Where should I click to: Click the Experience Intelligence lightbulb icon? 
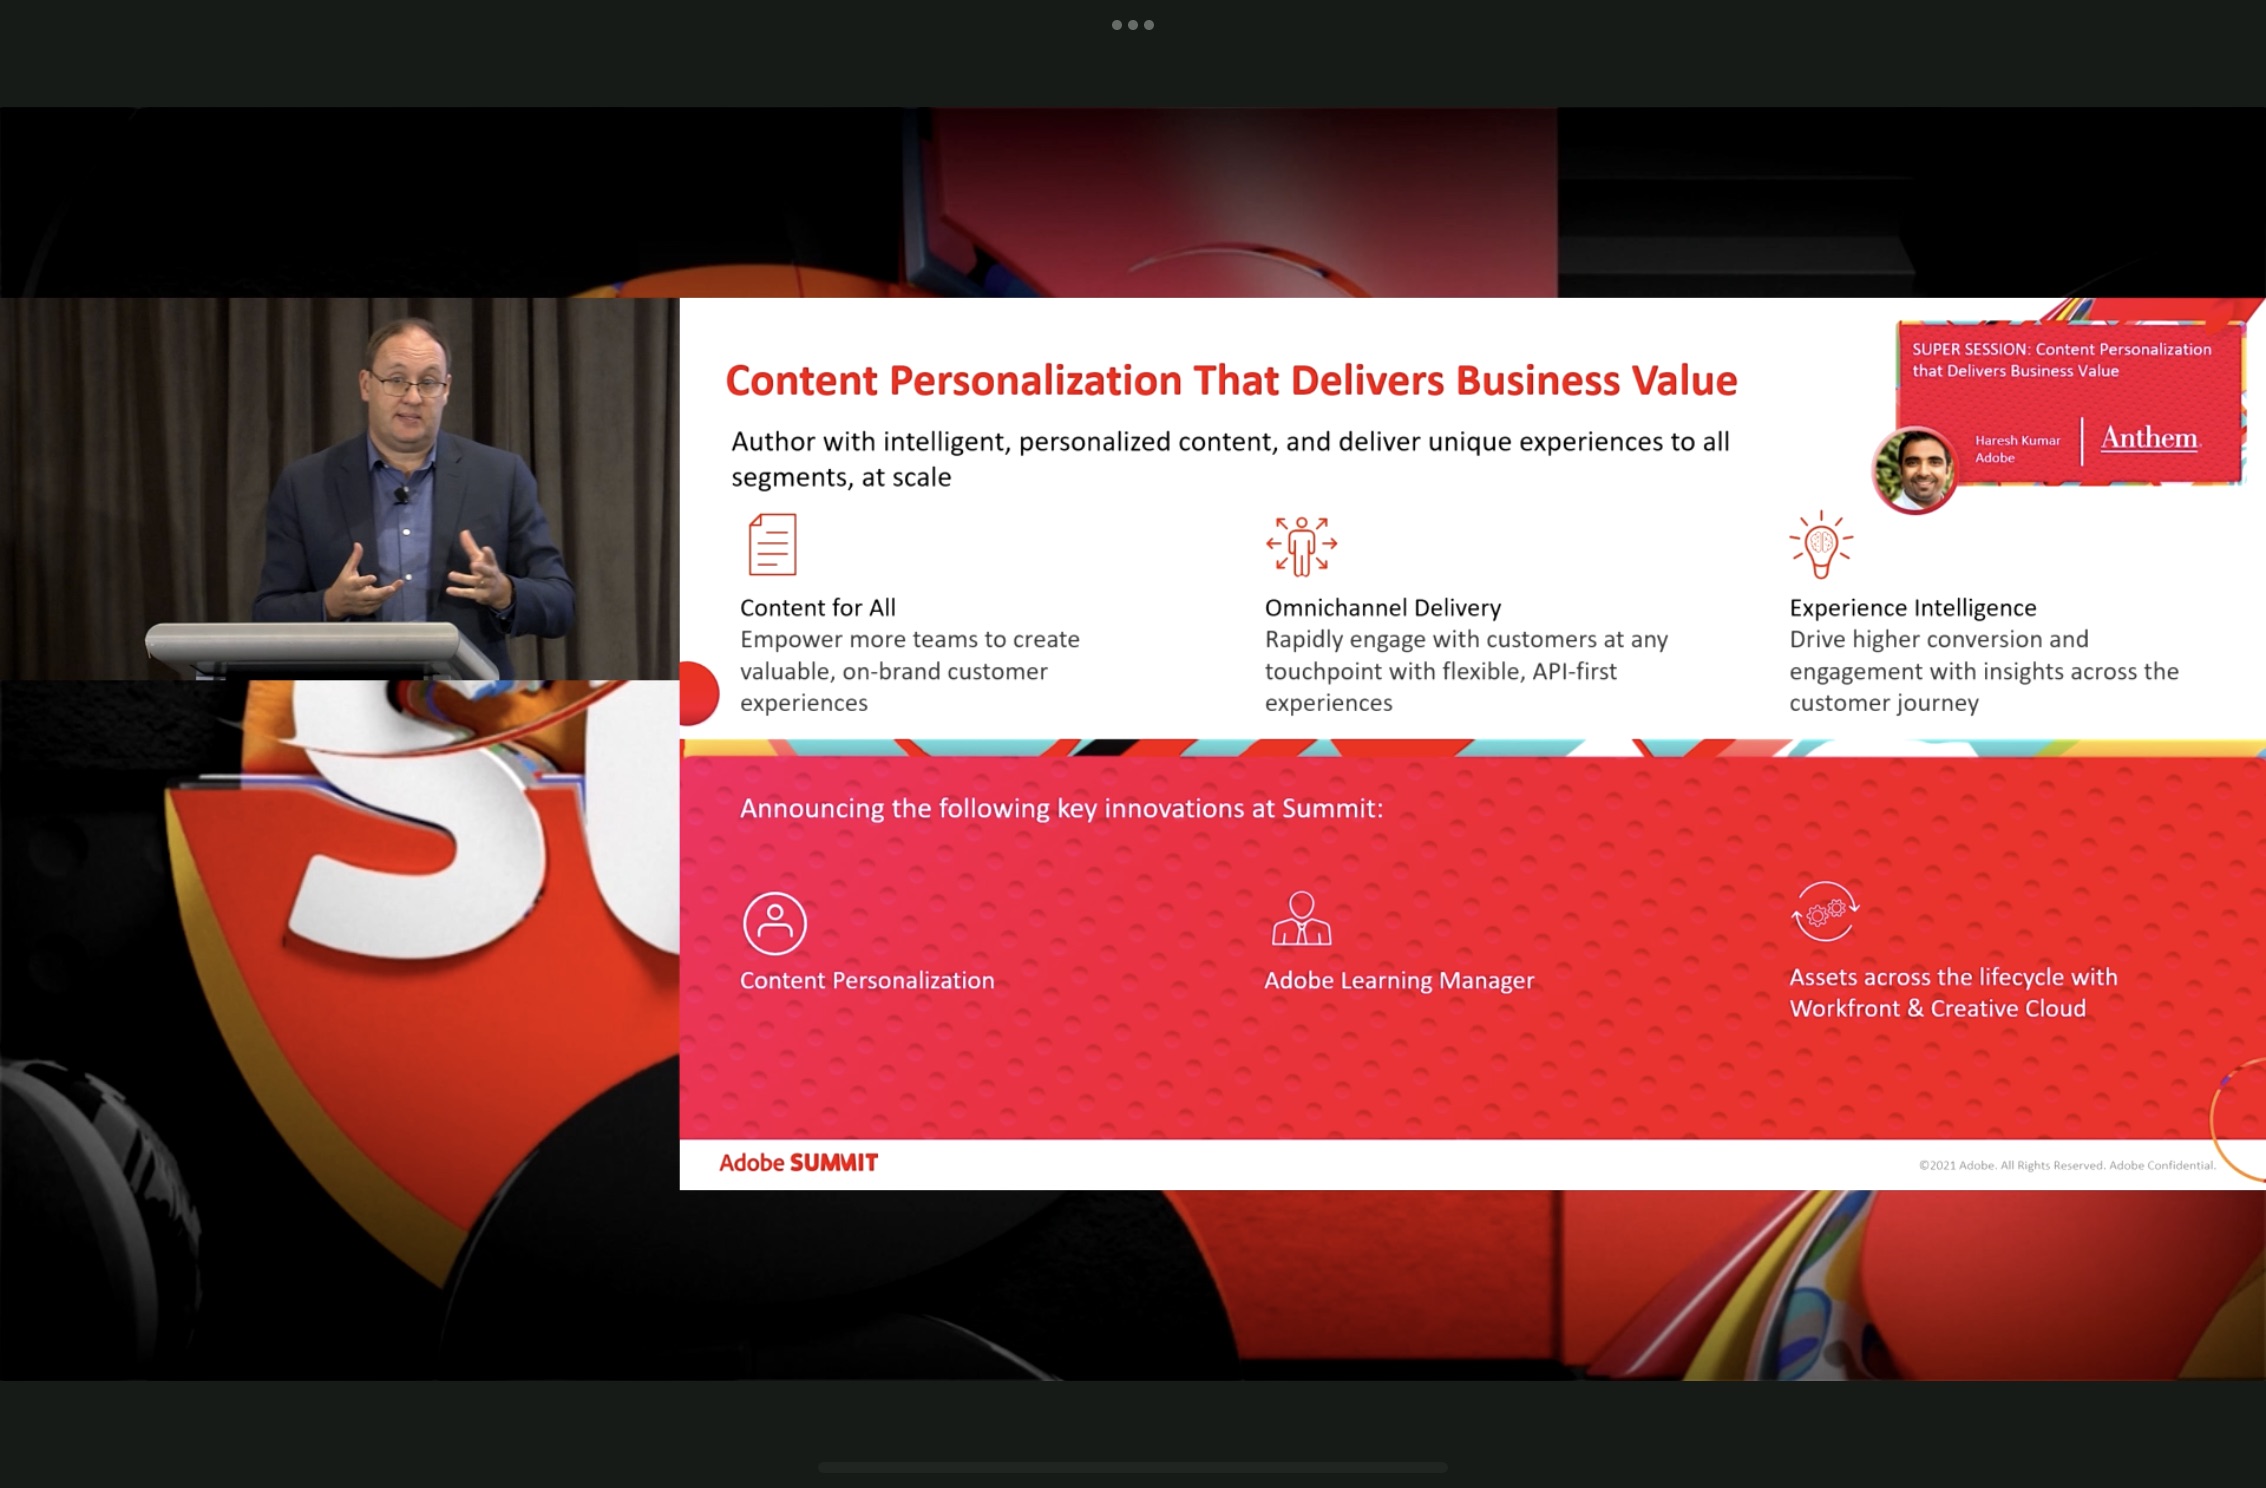point(1821,545)
